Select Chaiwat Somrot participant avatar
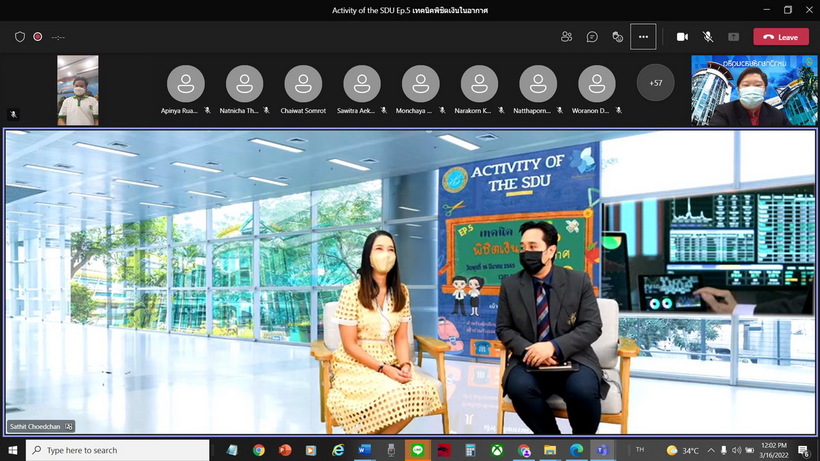The height and width of the screenshot is (461, 820). [x=303, y=83]
